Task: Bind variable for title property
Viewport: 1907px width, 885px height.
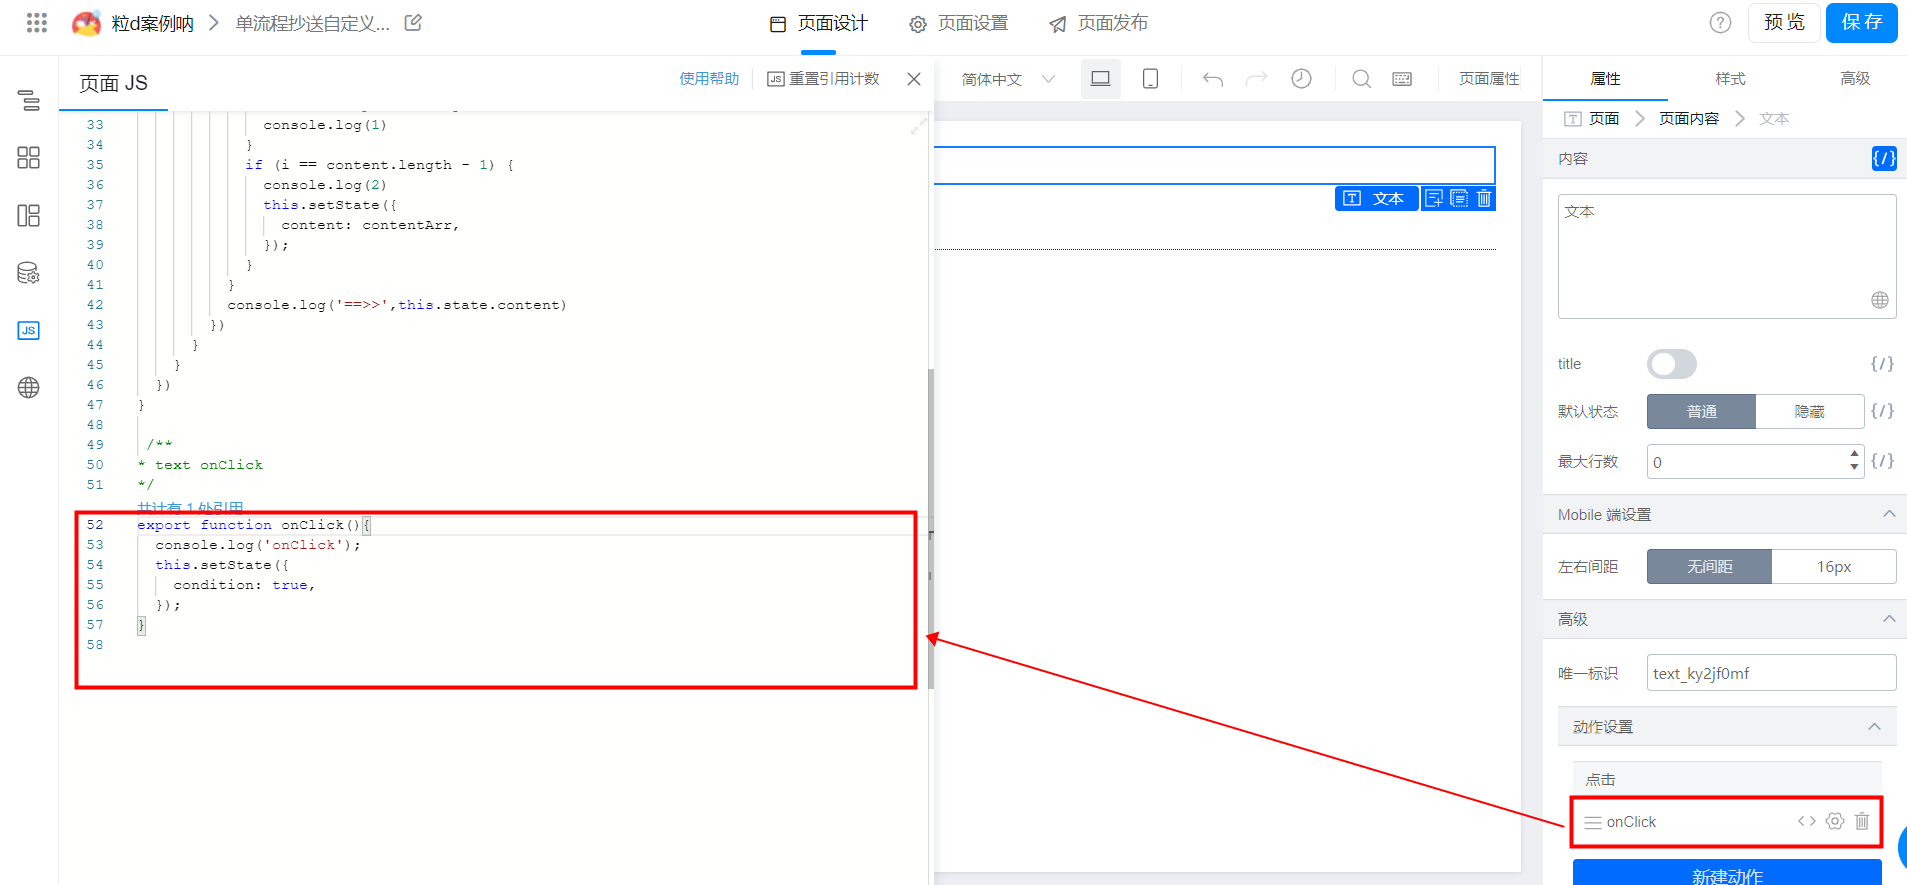Action: [1883, 364]
